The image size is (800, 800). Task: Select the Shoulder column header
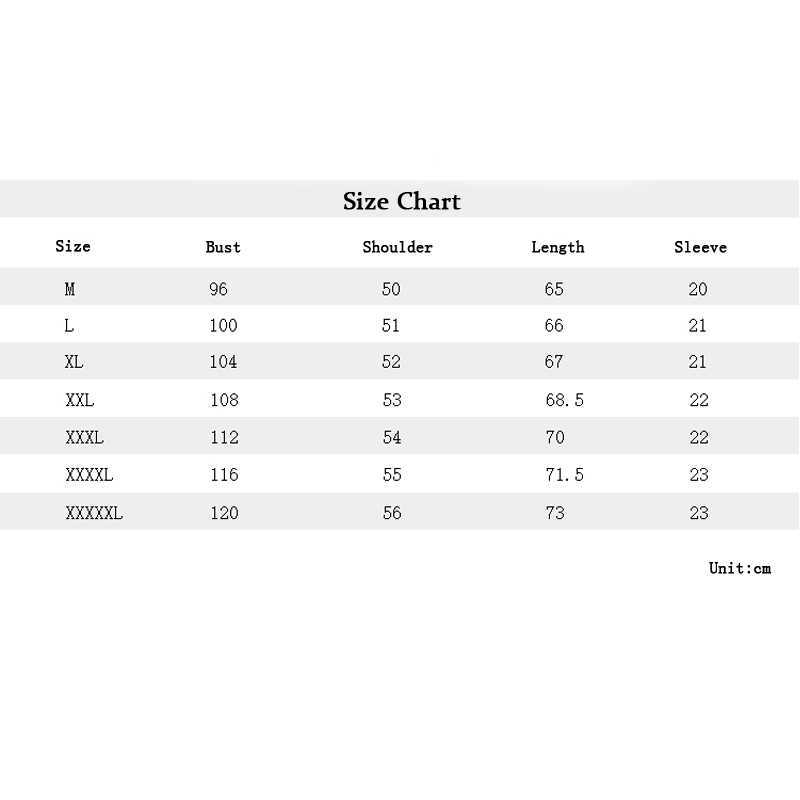397,247
